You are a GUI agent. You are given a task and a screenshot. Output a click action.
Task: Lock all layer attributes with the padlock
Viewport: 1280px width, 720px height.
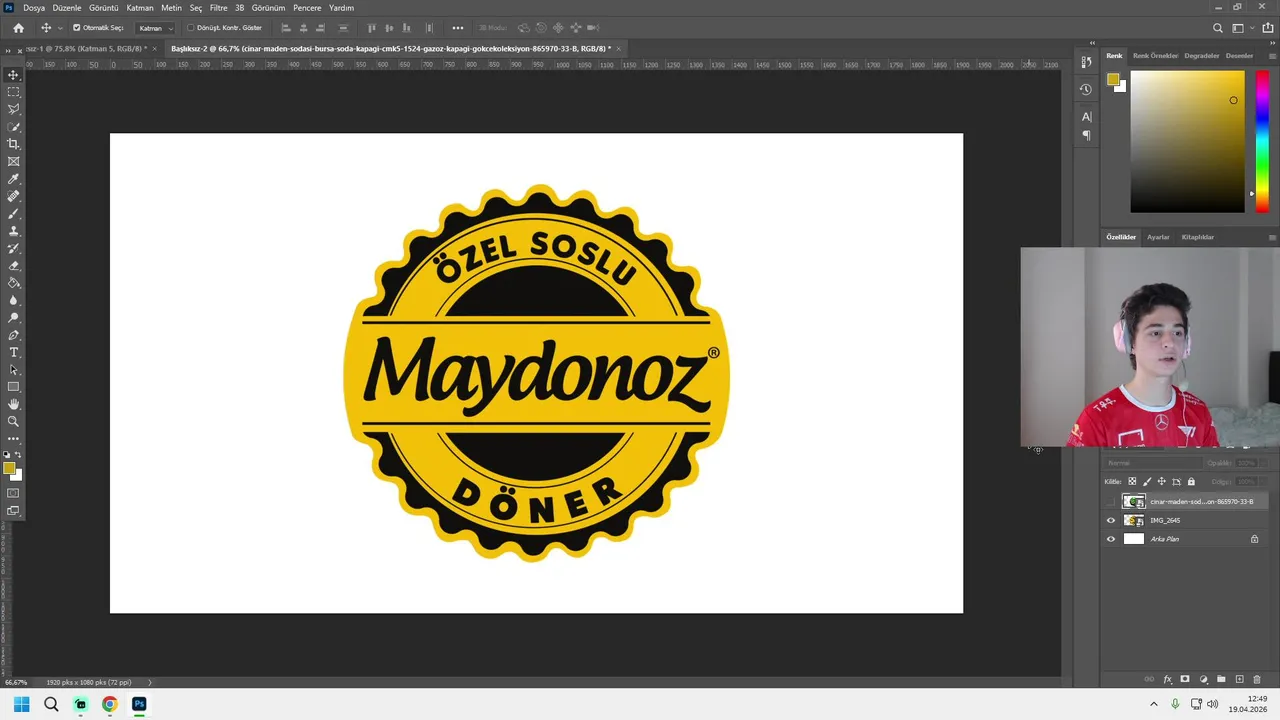coord(1191,481)
